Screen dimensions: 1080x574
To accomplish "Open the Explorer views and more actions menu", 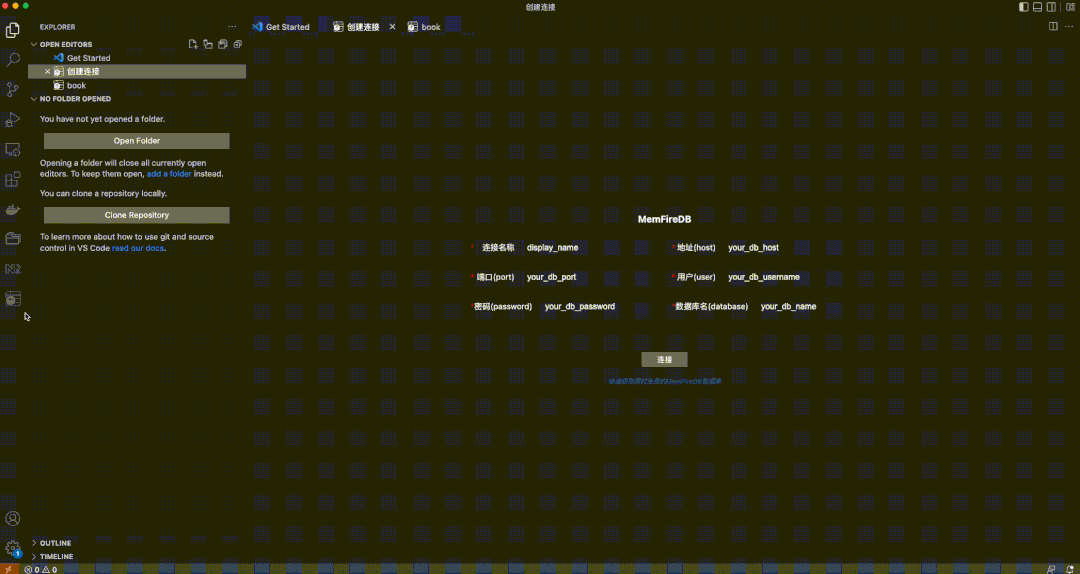I will (x=232, y=27).
